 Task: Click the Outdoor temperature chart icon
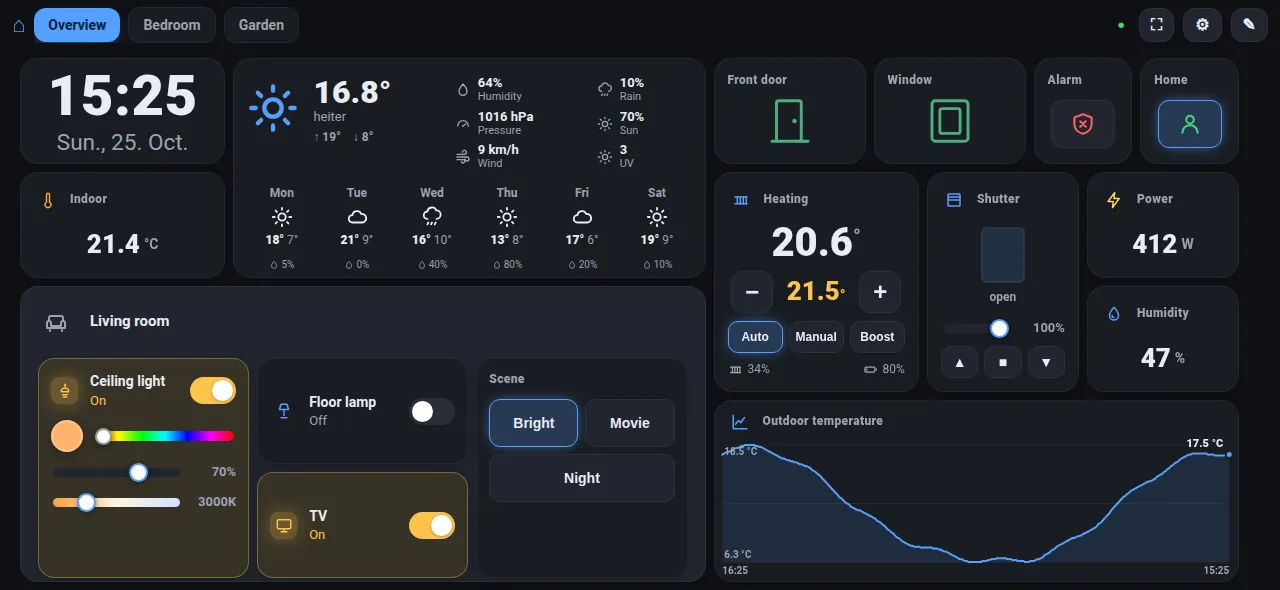740,422
